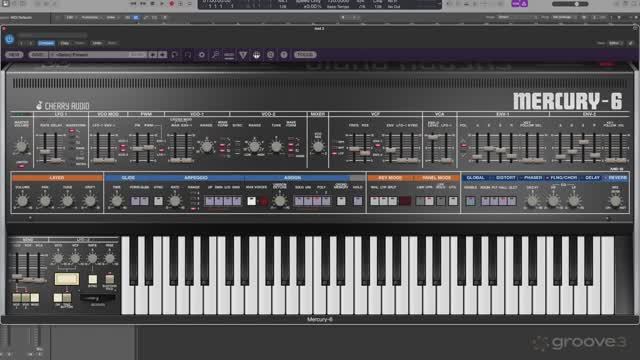Click the reverb MIX knob
The image size is (640, 360).
point(615,201)
